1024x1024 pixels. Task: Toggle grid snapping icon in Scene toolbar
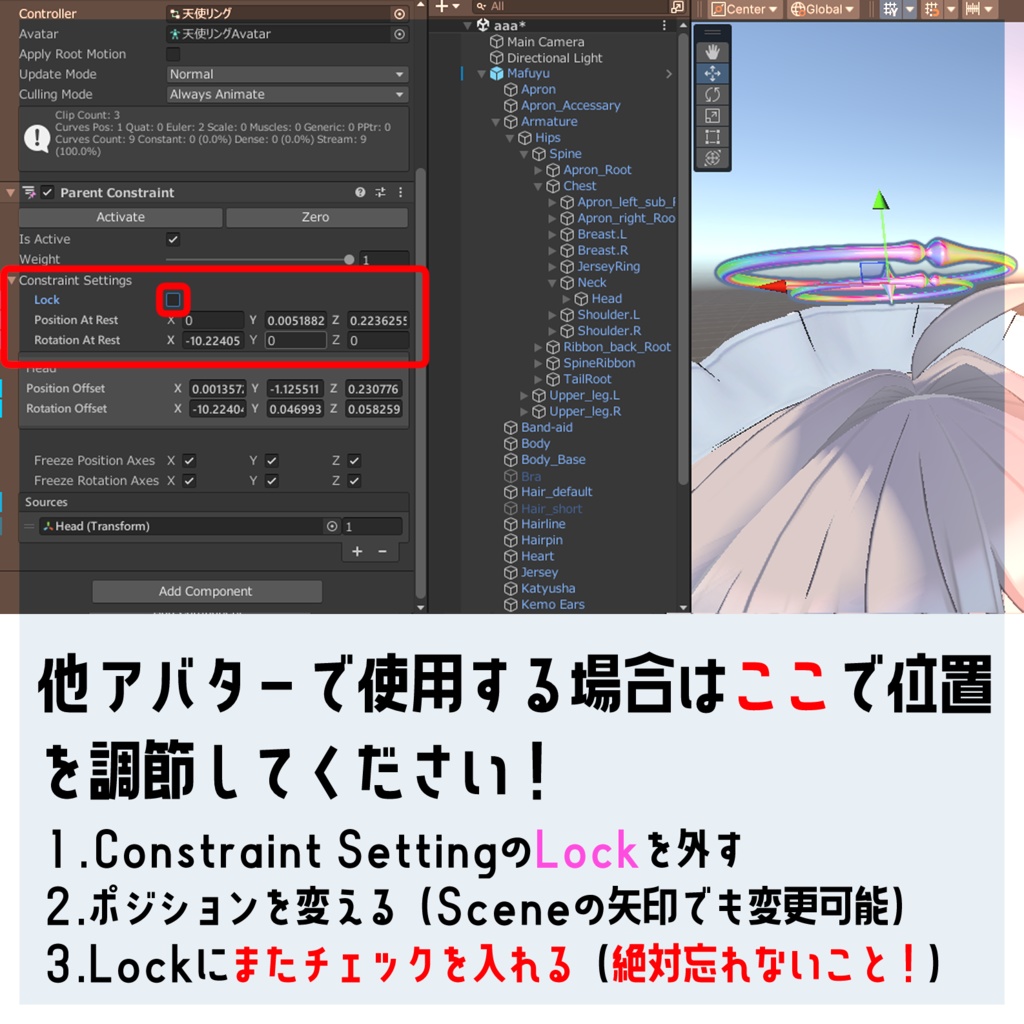[890, 9]
